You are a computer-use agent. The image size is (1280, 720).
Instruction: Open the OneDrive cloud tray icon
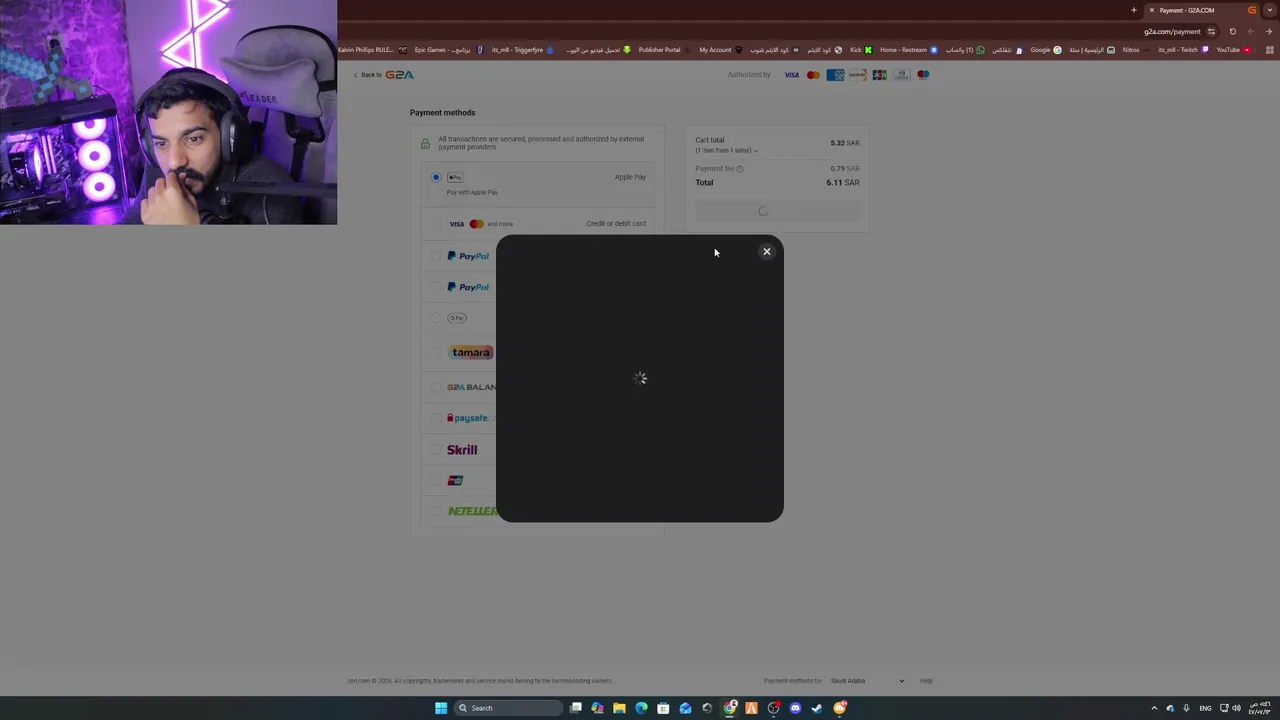click(x=1170, y=708)
